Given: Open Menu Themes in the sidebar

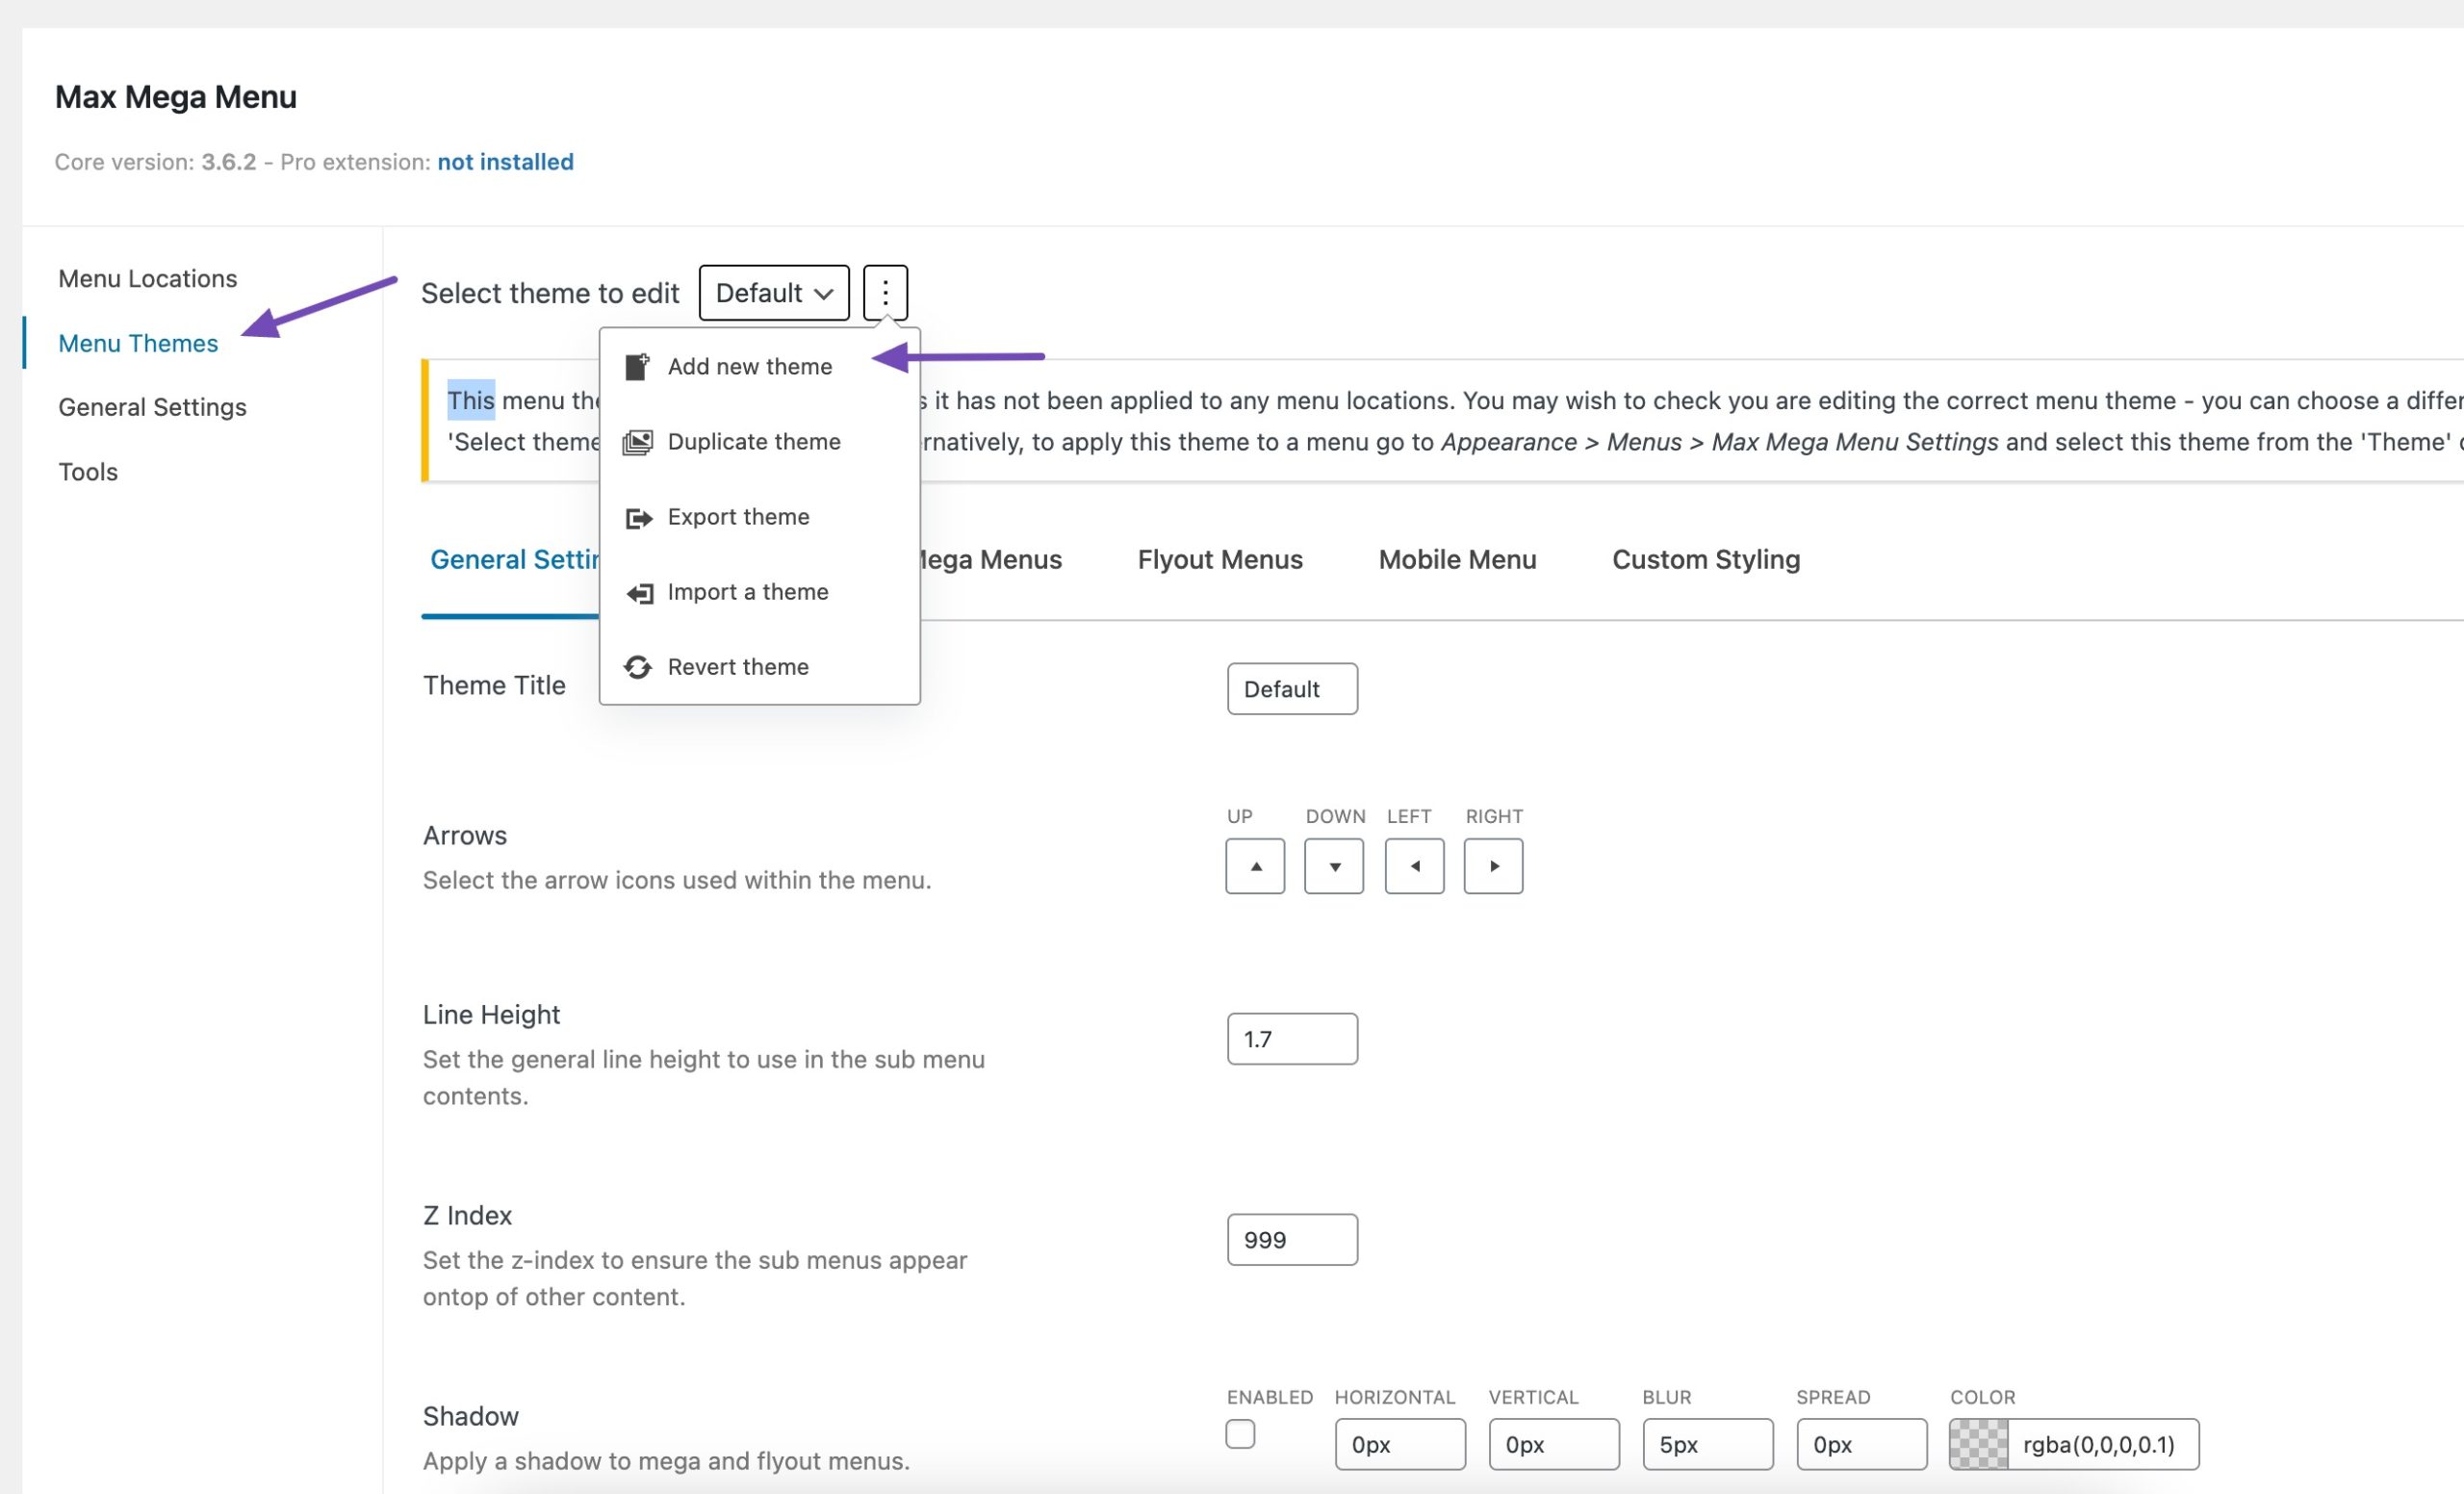Looking at the screenshot, I should [138, 343].
